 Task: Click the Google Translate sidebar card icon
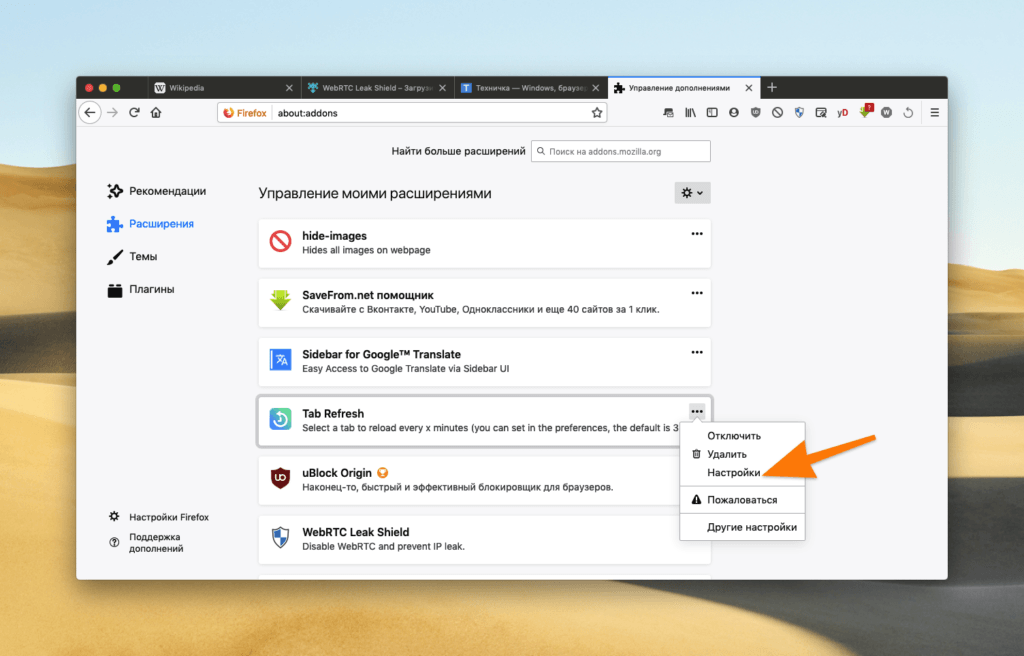tap(280, 360)
